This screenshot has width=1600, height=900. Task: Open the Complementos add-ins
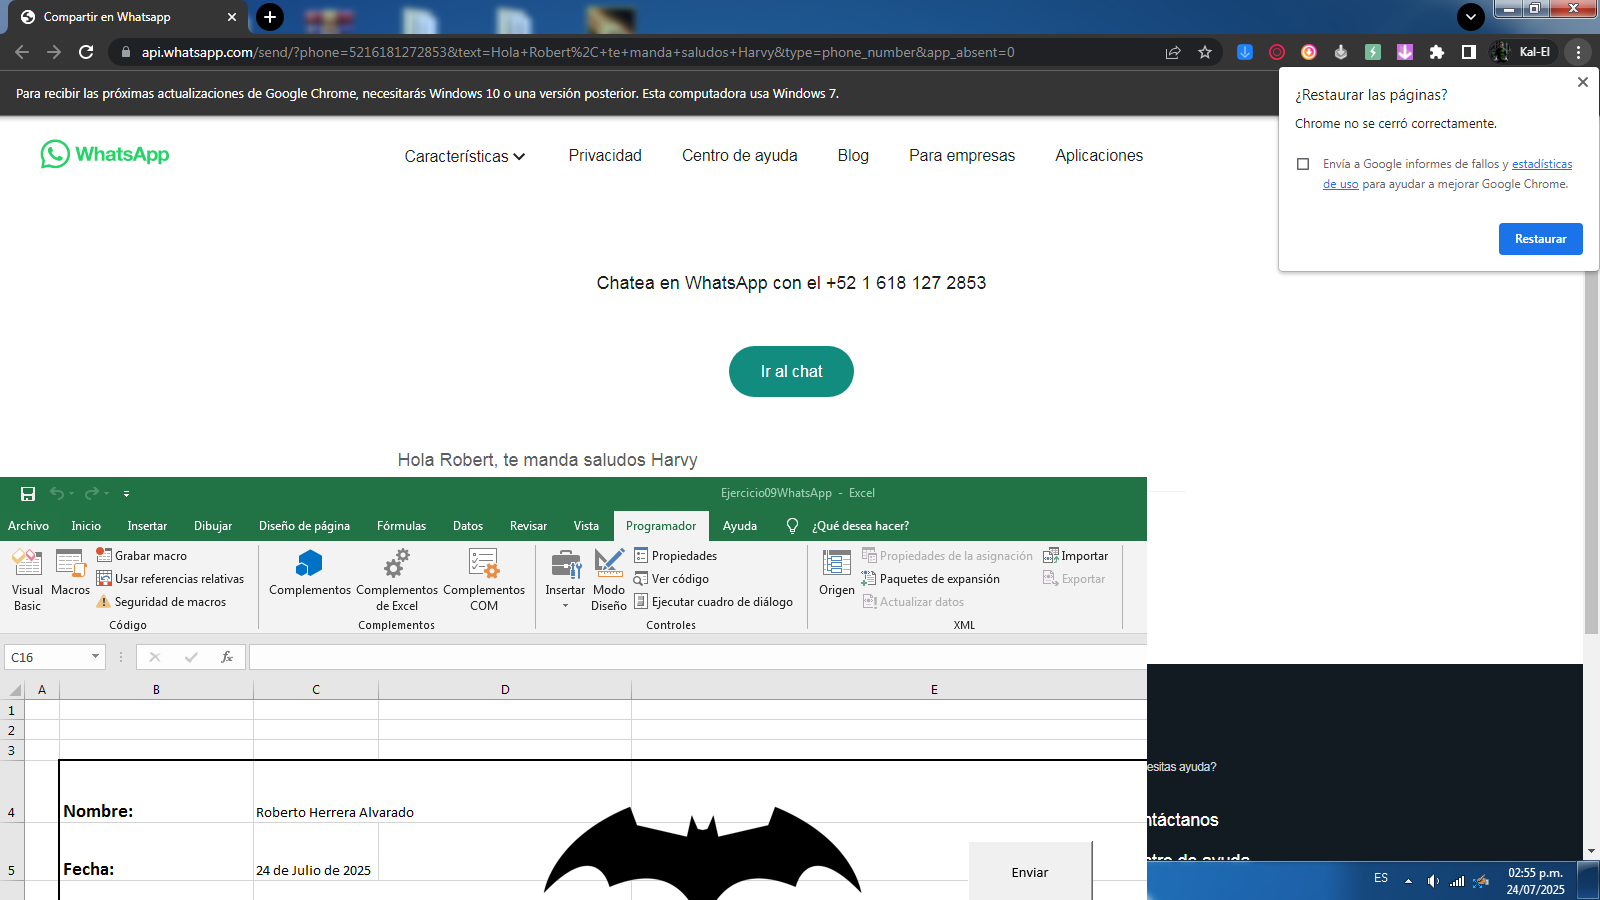[310, 572]
